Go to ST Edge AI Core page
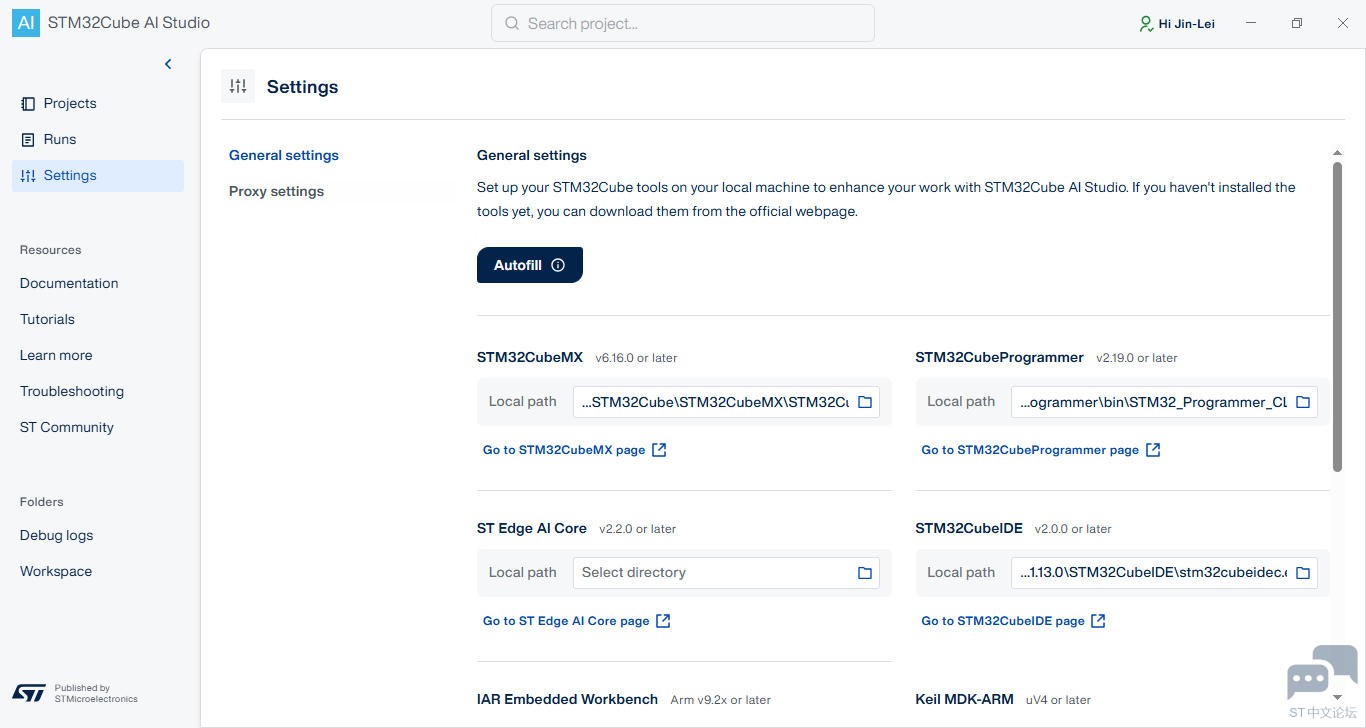 point(577,621)
